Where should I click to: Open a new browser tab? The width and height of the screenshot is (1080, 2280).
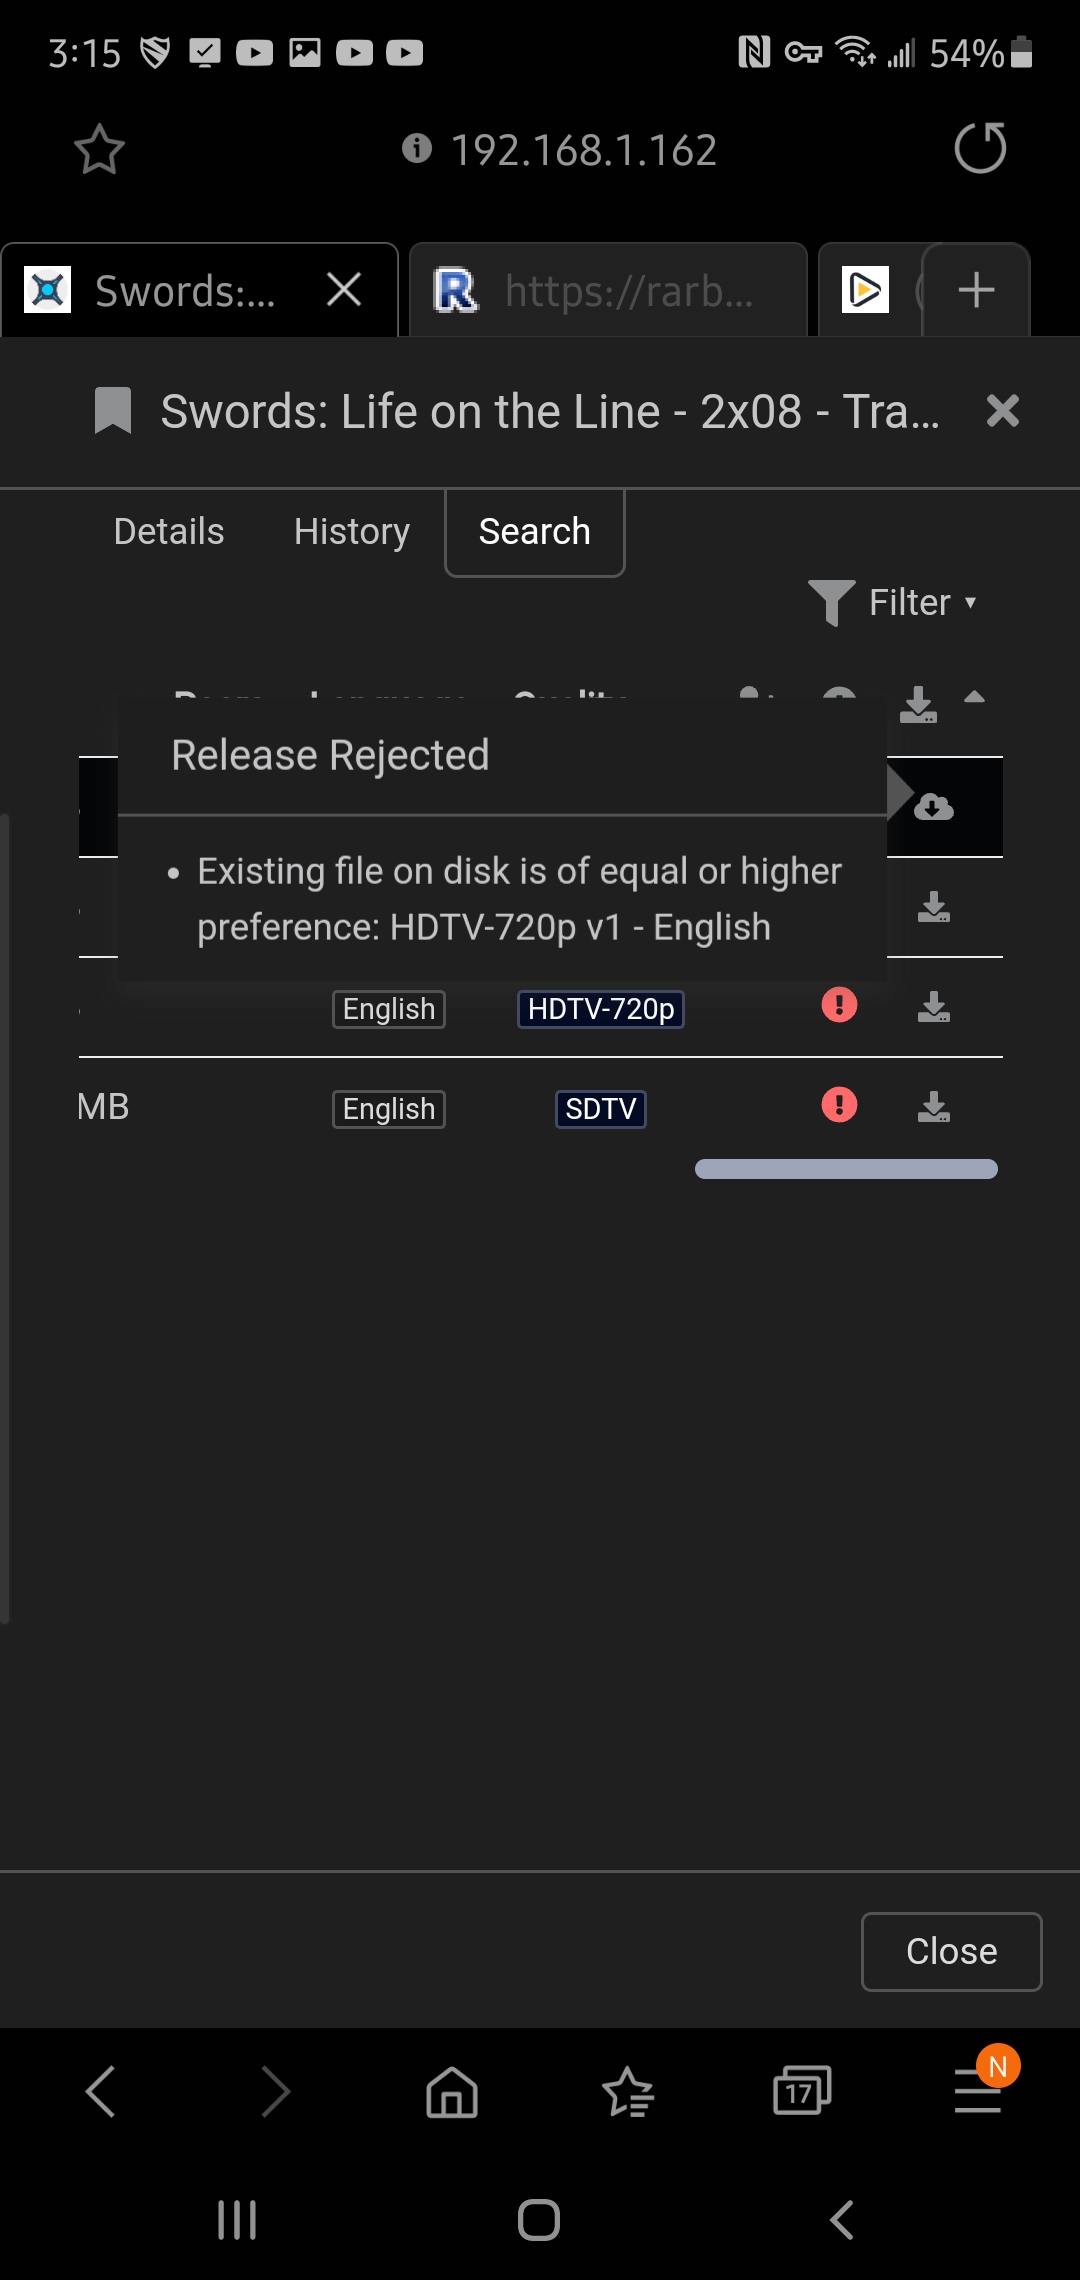976,291
